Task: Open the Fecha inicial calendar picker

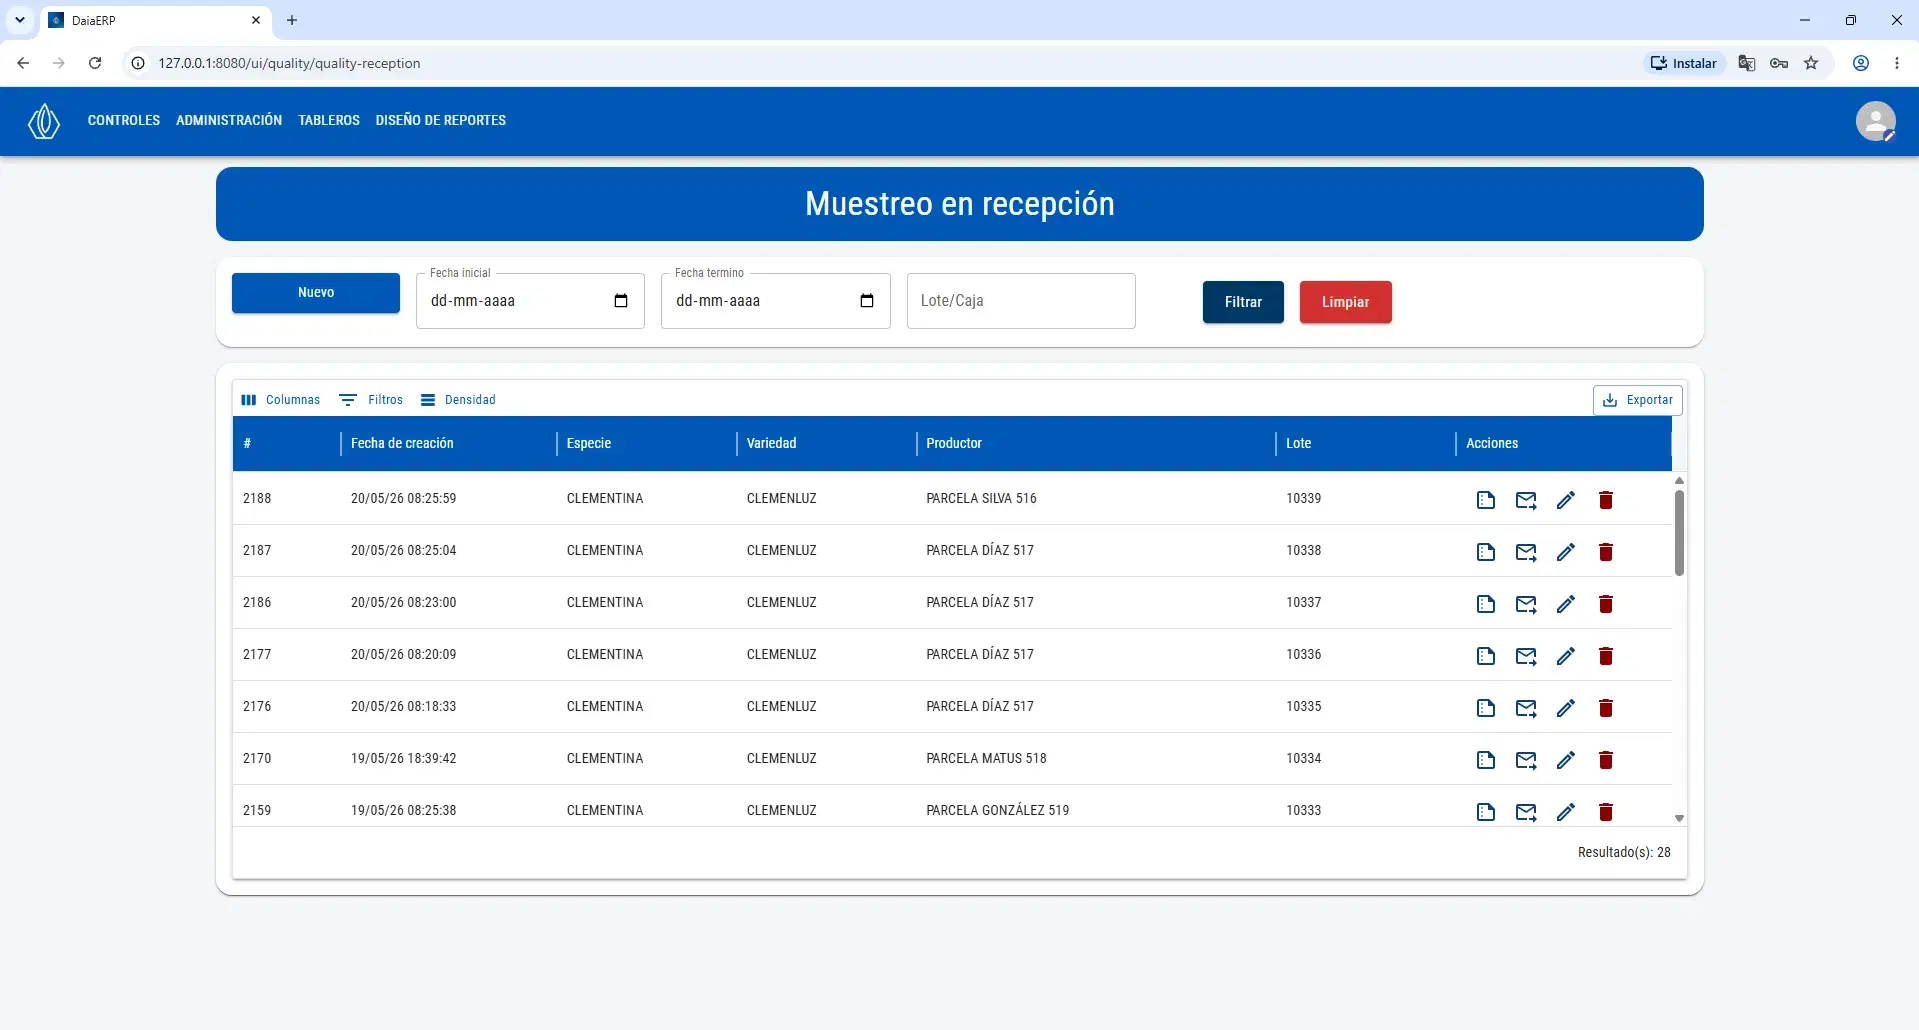Action: [621, 301]
